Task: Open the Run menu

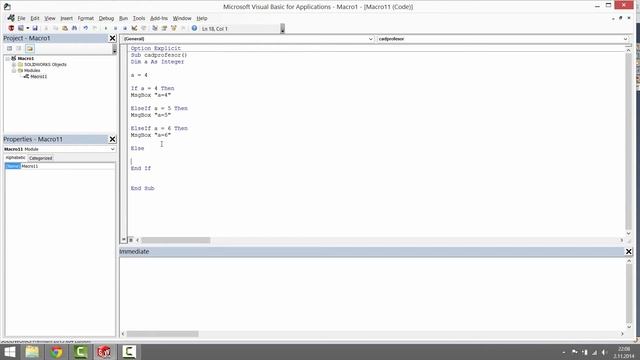Action: click(123, 18)
